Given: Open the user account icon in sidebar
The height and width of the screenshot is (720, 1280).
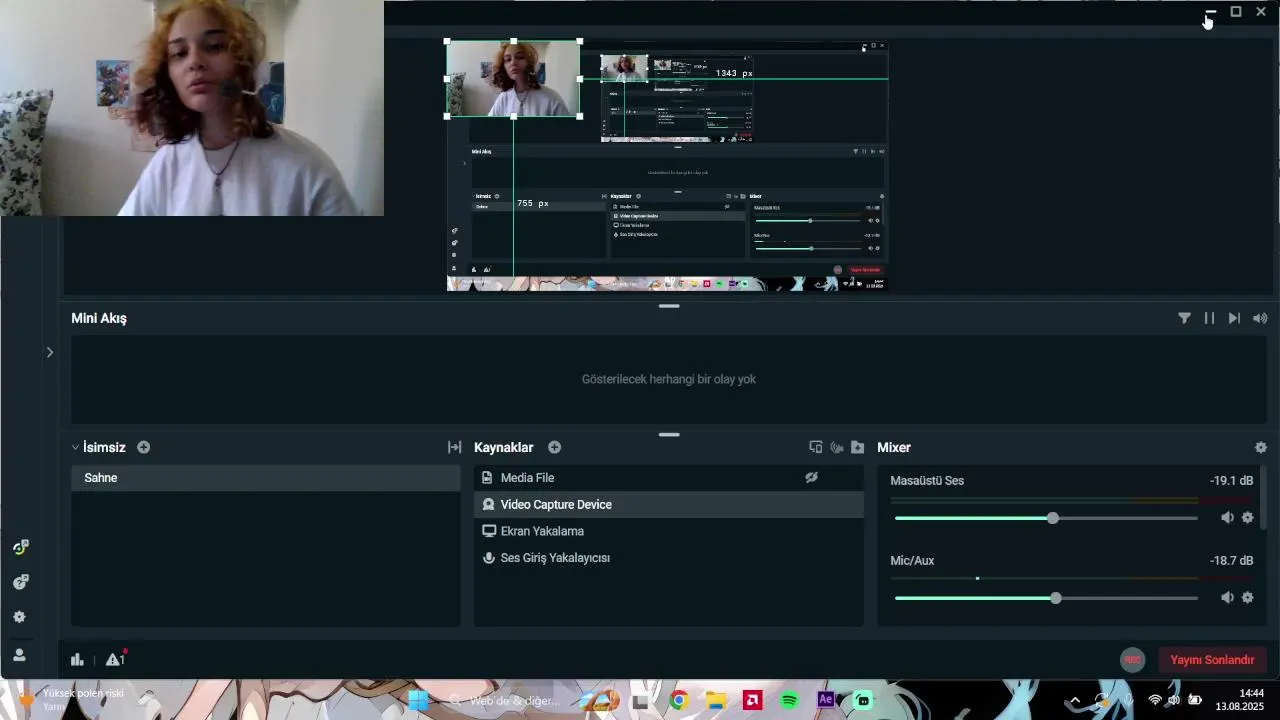Looking at the screenshot, I should (19, 655).
